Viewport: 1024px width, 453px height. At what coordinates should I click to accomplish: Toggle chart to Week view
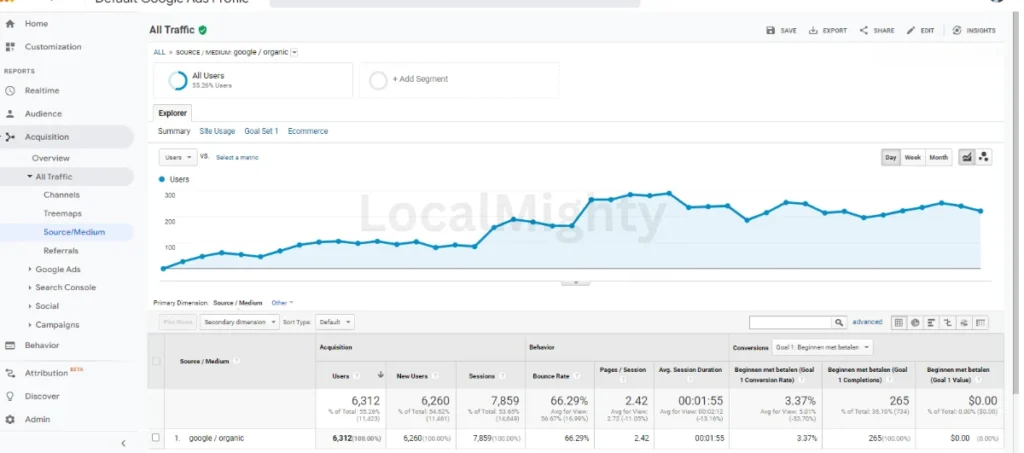(x=913, y=157)
